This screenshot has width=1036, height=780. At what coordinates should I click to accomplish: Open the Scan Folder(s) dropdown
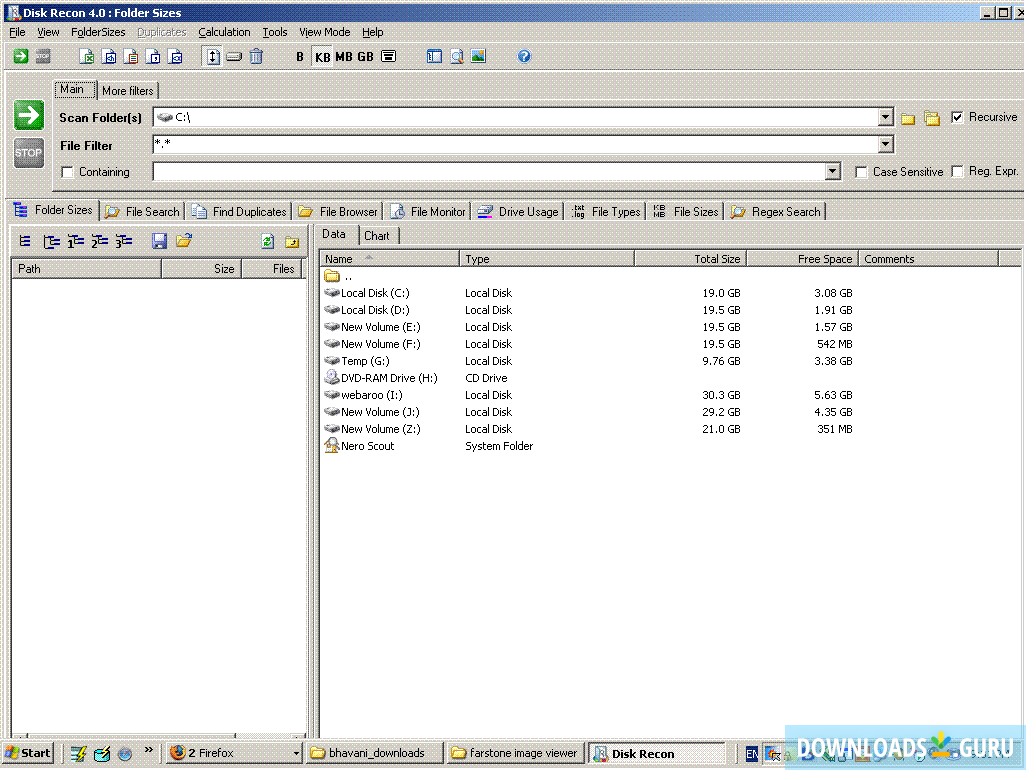885,118
